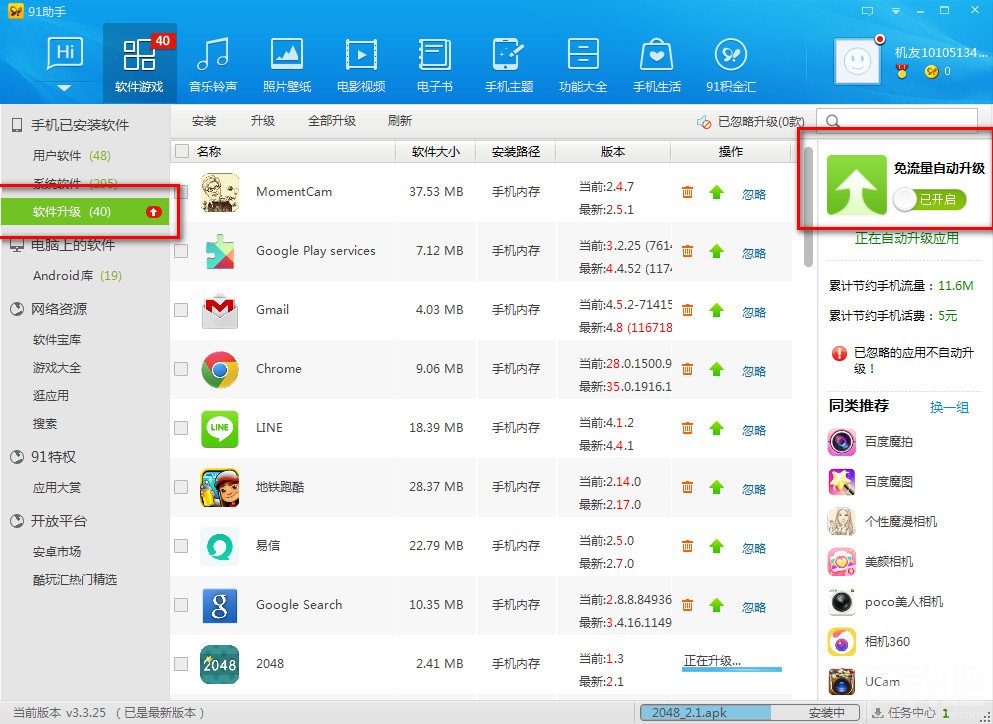Check the Google Search row checkbox

[181, 604]
